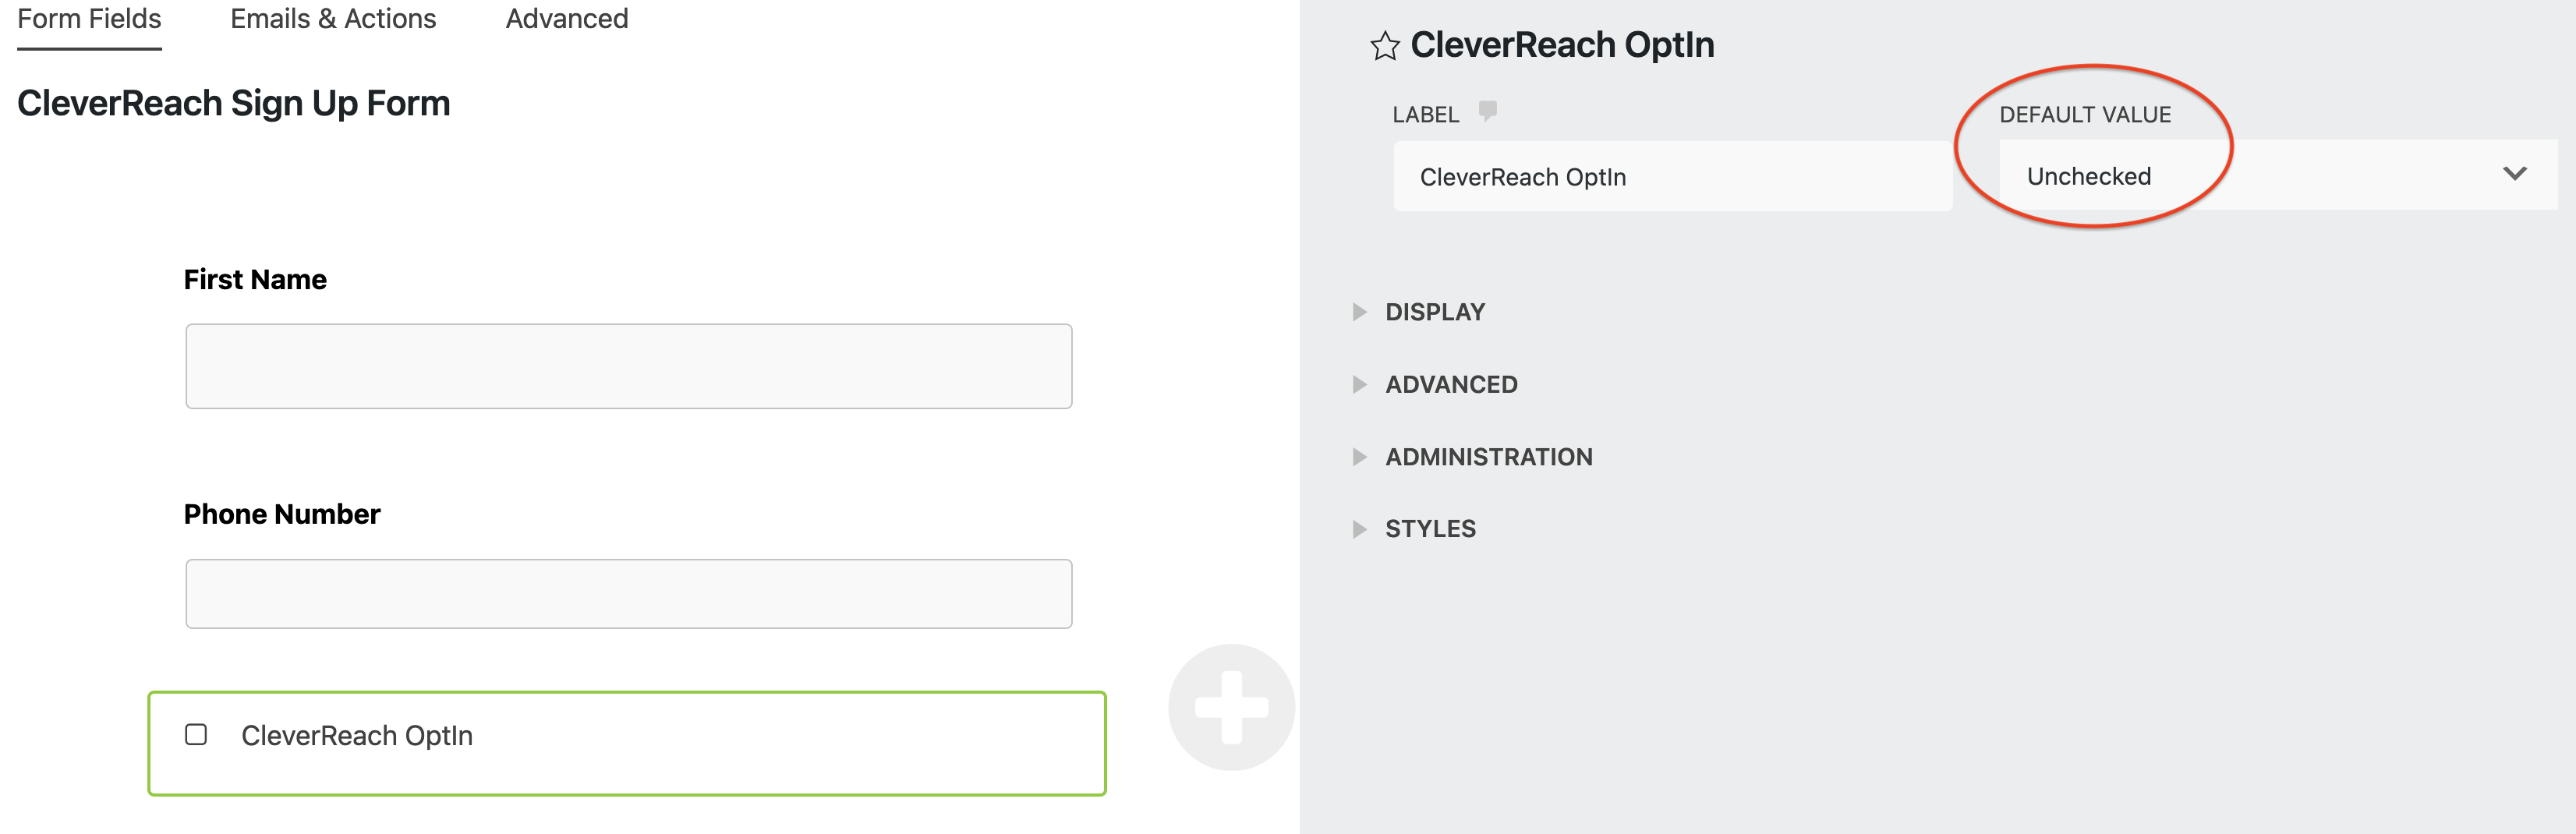Star the CleverReach OptIn field as favorite
The image size is (2576, 834).
(1385, 46)
